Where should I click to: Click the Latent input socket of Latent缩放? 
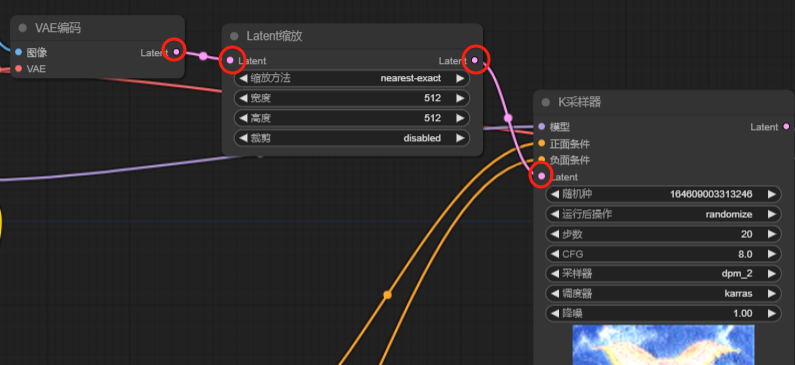click(230, 60)
